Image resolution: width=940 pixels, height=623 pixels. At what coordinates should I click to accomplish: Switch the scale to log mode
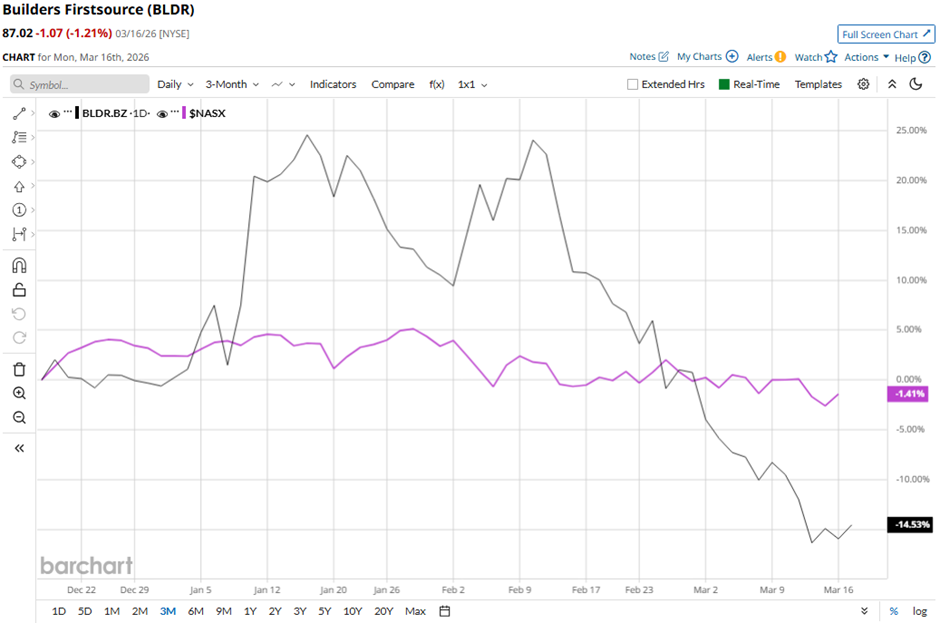(x=920, y=611)
